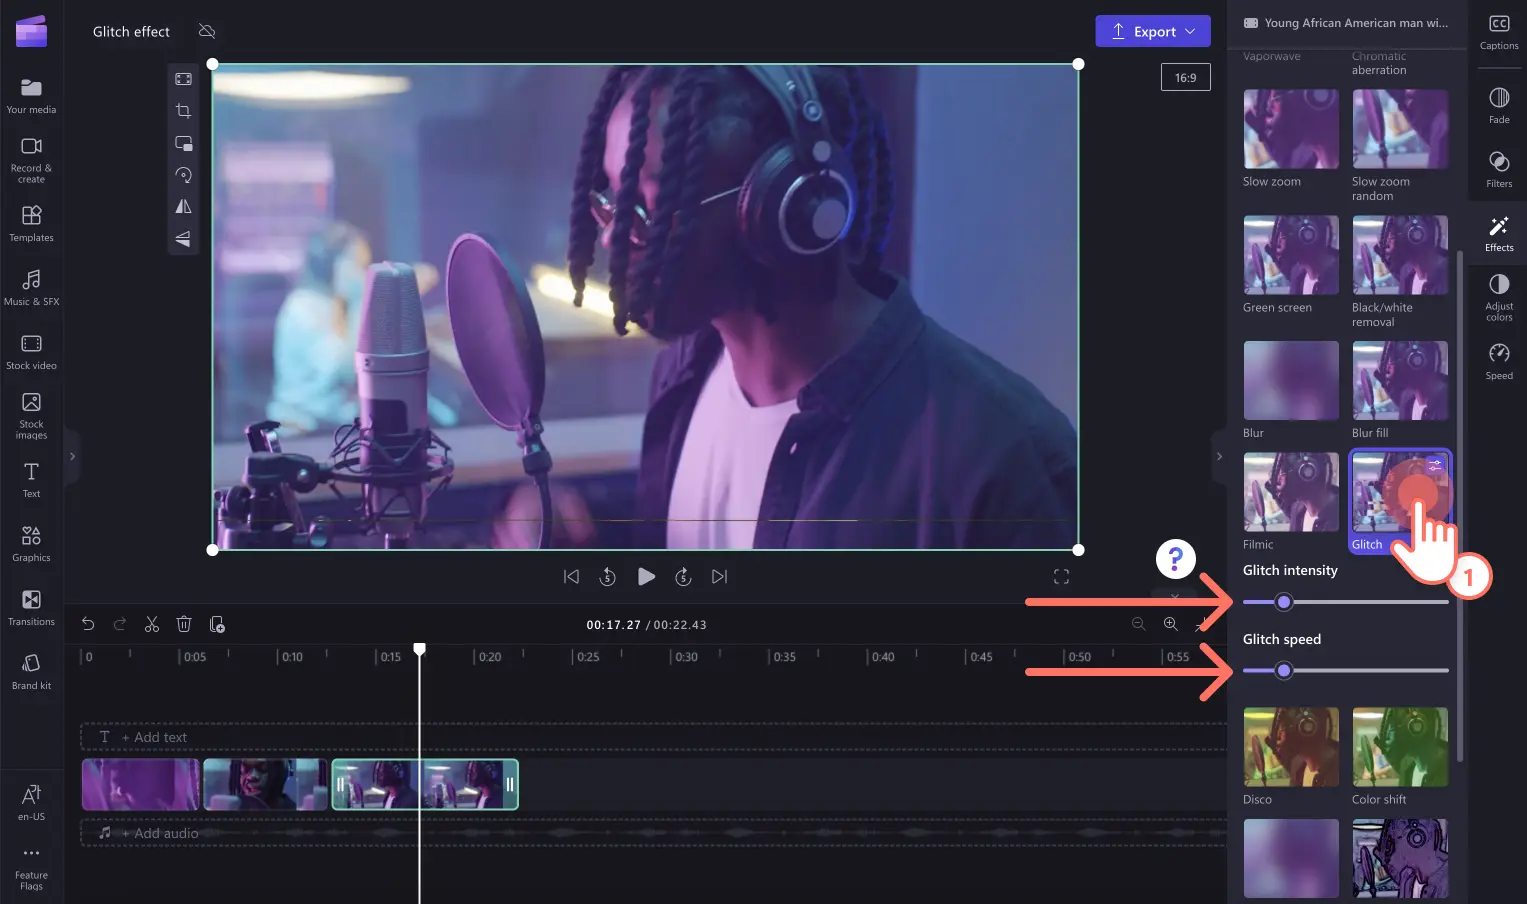Enter fullscreen preview mode
The height and width of the screenshot is (904, 1527).
(x=1061, y=577)
